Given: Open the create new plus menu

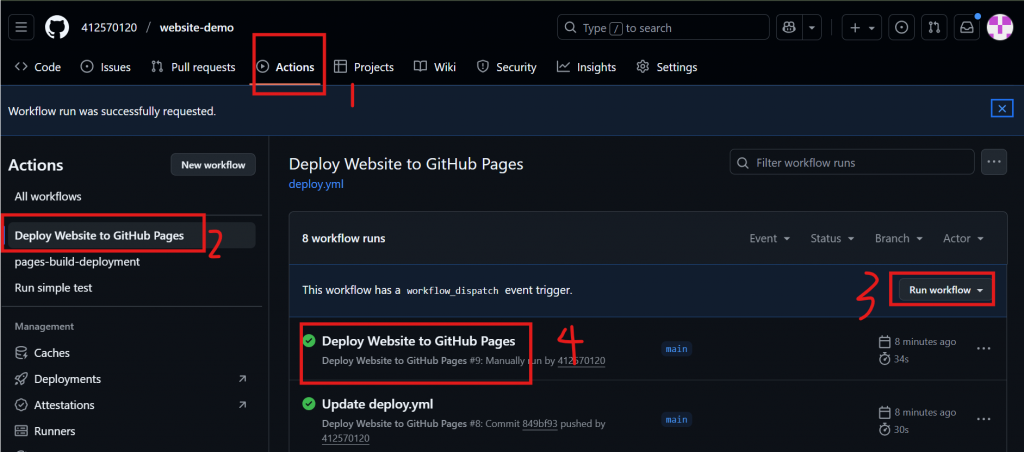Looking at the screenshot, I should click(x=862, y=27).
